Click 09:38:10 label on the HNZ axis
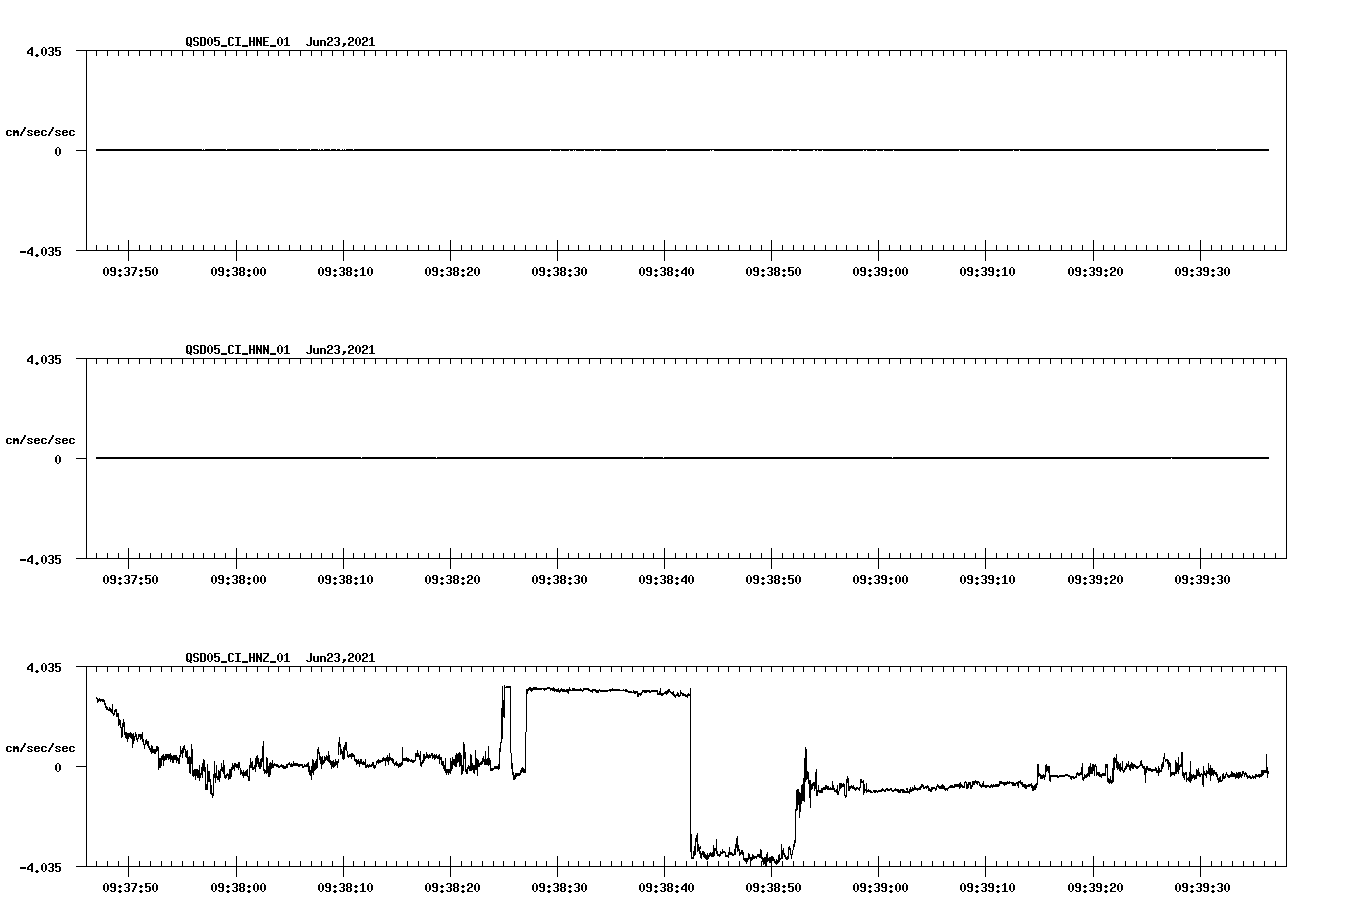The height and width of the screenshot is (924, 1358). click(x=344, y=887)
